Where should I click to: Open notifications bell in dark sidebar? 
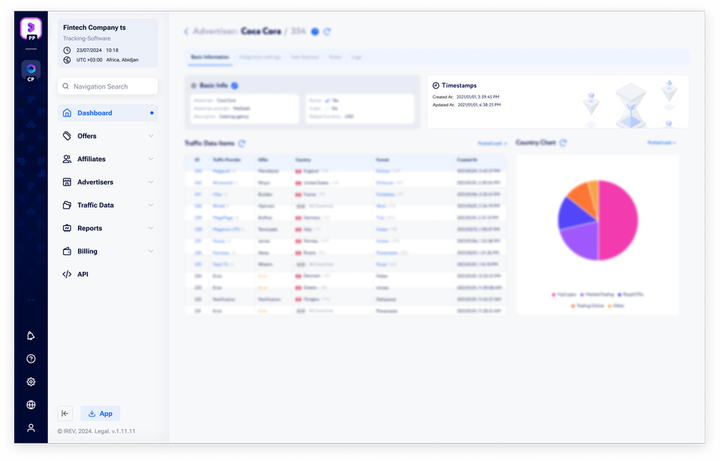(31, 336)
